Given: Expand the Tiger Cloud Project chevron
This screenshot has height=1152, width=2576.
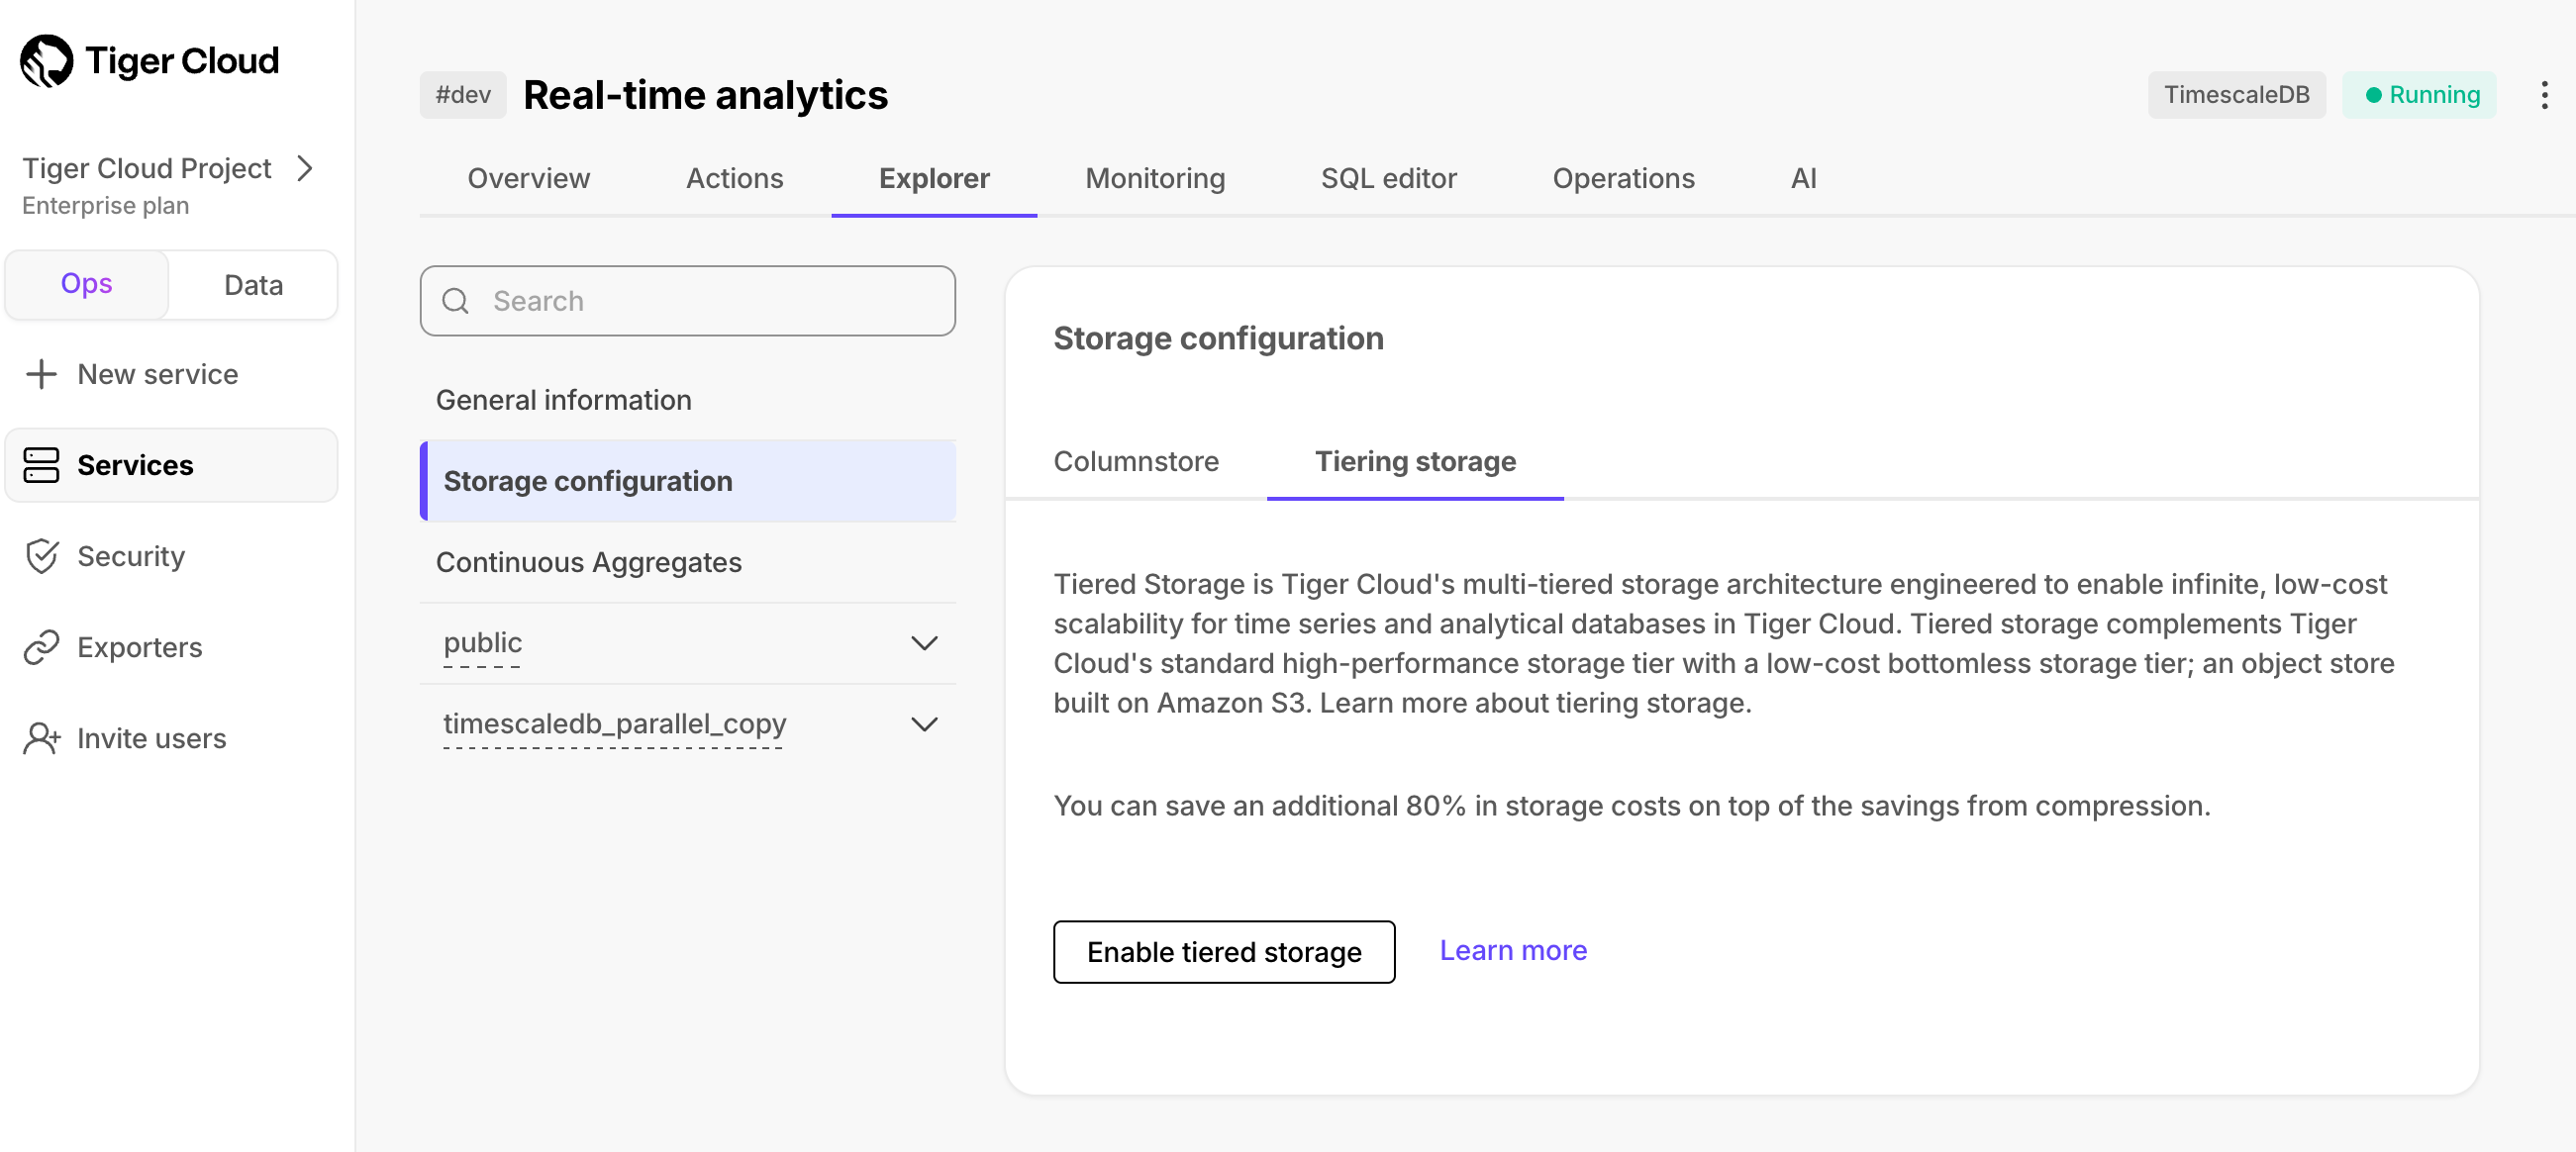Looking at the screenshot, I should point(305,168).
